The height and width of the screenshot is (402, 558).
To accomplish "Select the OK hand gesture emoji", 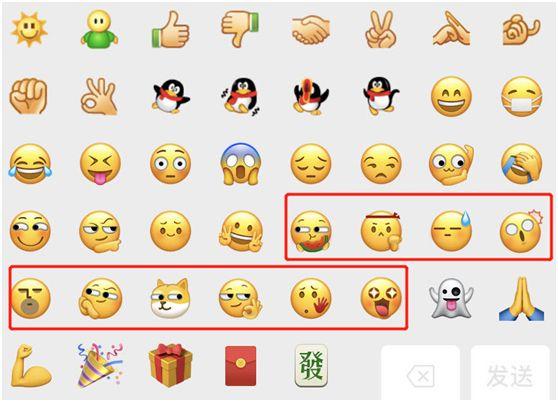I will coord(99,96).
